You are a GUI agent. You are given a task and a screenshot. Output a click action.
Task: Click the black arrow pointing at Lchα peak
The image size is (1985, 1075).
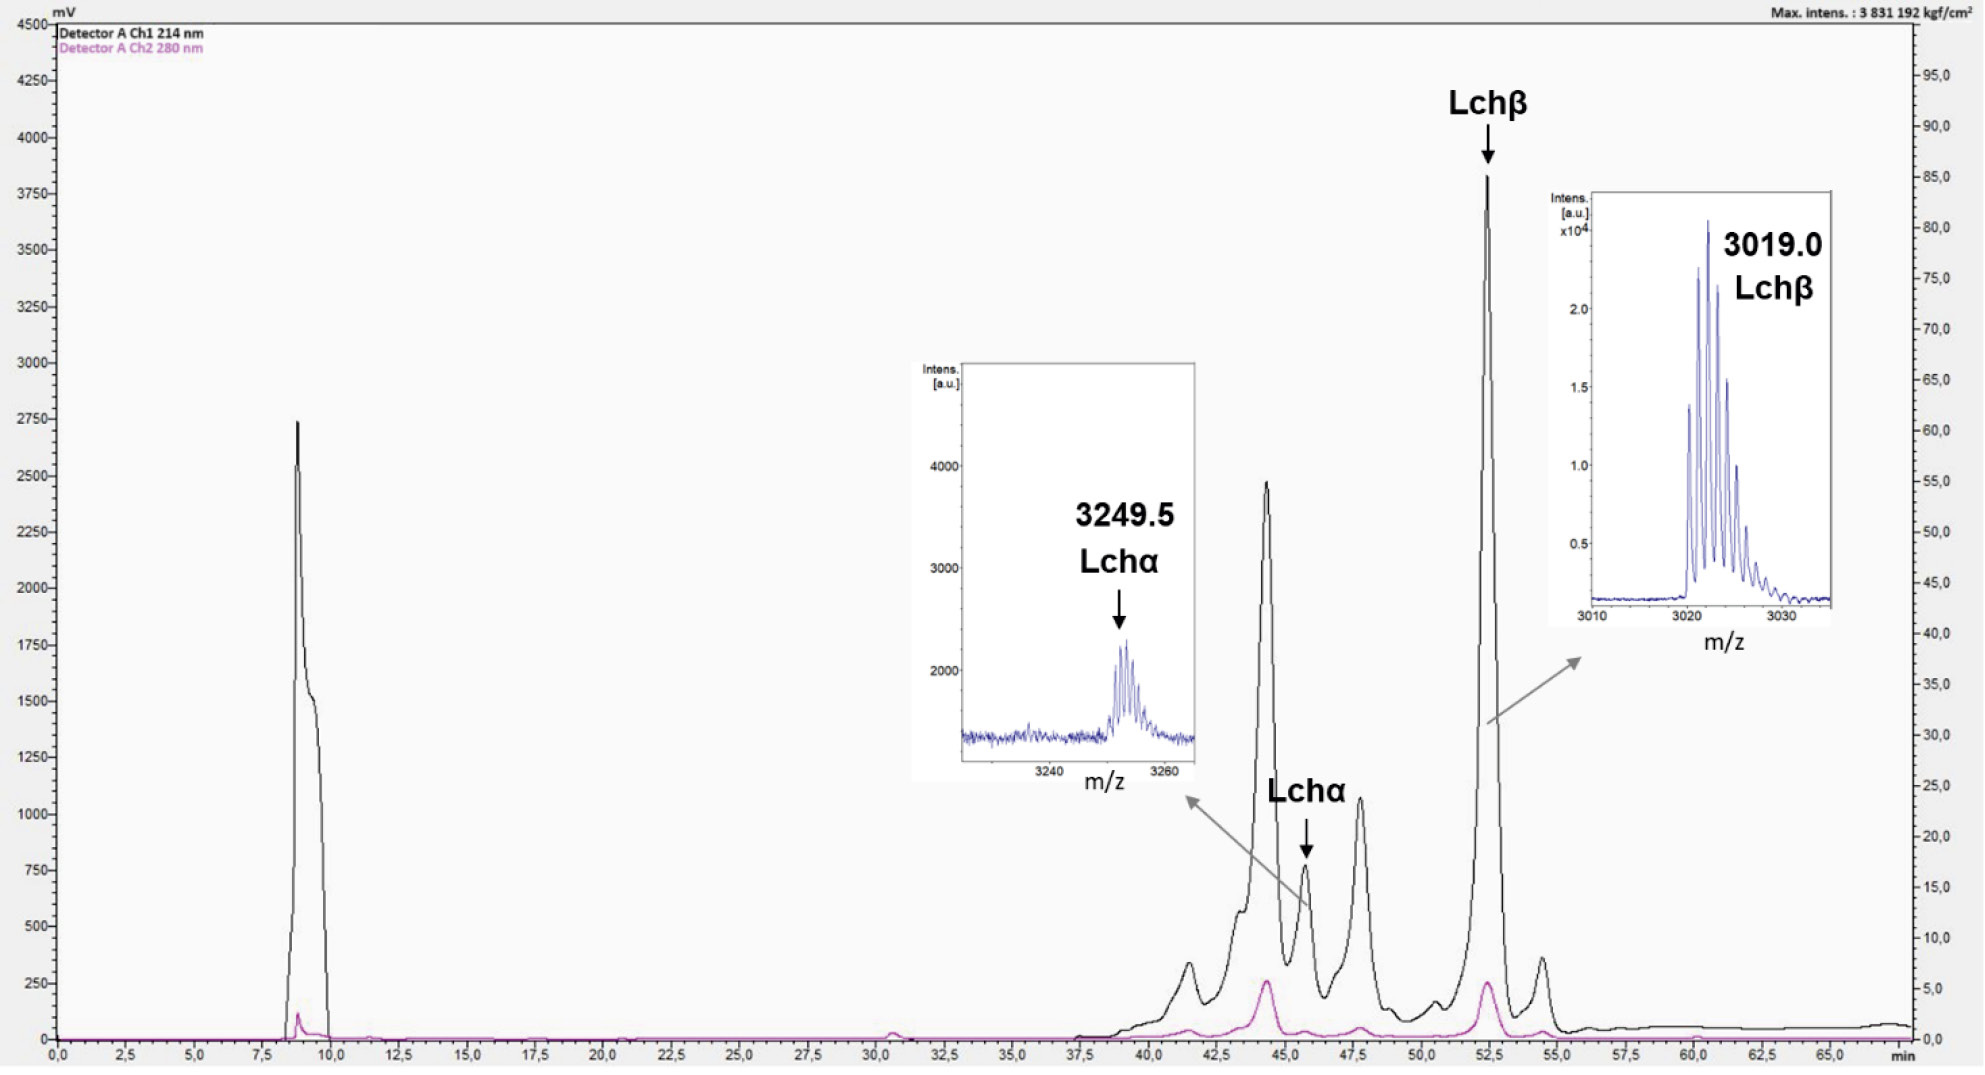click(x=1305, y=838)
